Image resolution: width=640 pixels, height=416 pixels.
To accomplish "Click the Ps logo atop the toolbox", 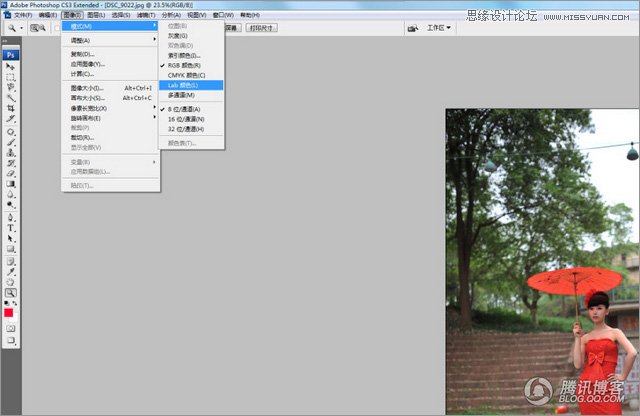I will coord(11,55).
